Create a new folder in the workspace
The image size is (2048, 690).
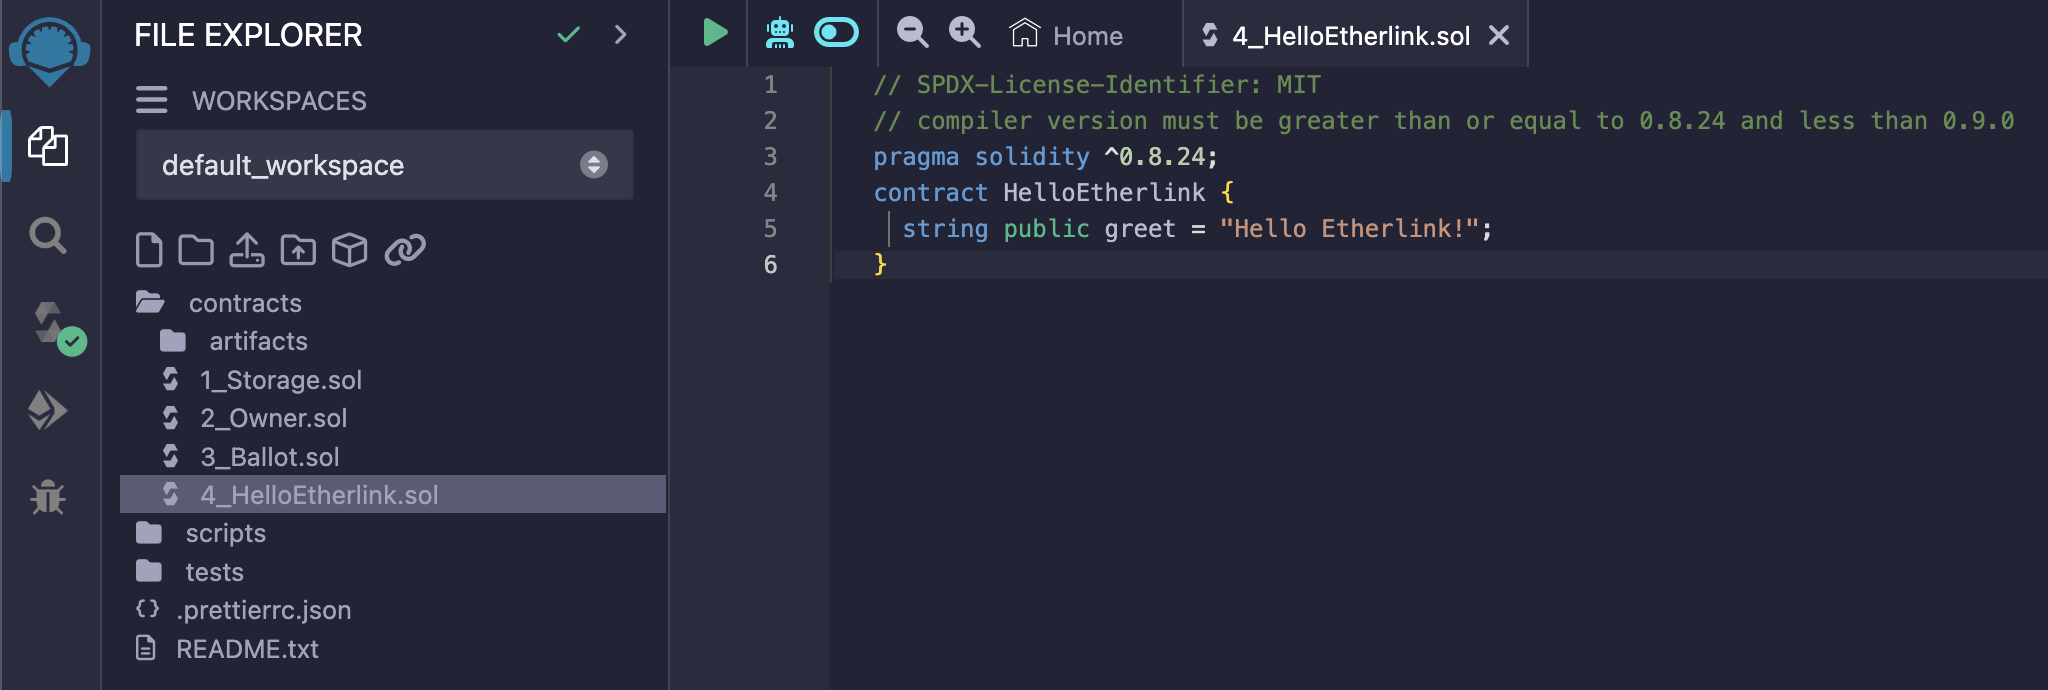[197, 250]
